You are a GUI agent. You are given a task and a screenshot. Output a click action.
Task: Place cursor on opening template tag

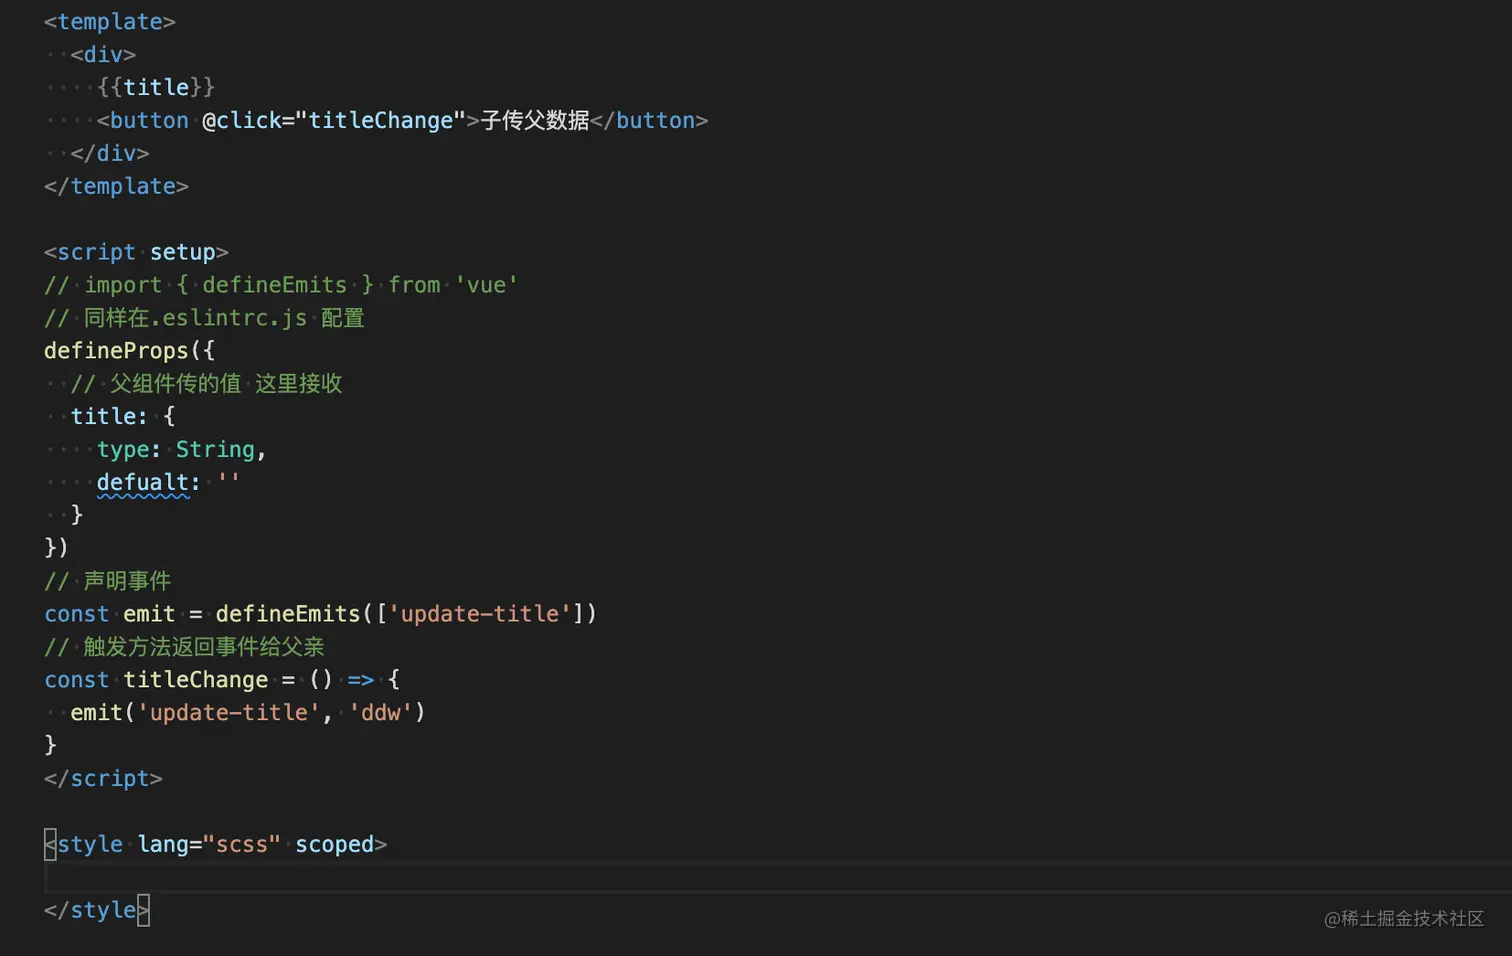pos(110,21)
